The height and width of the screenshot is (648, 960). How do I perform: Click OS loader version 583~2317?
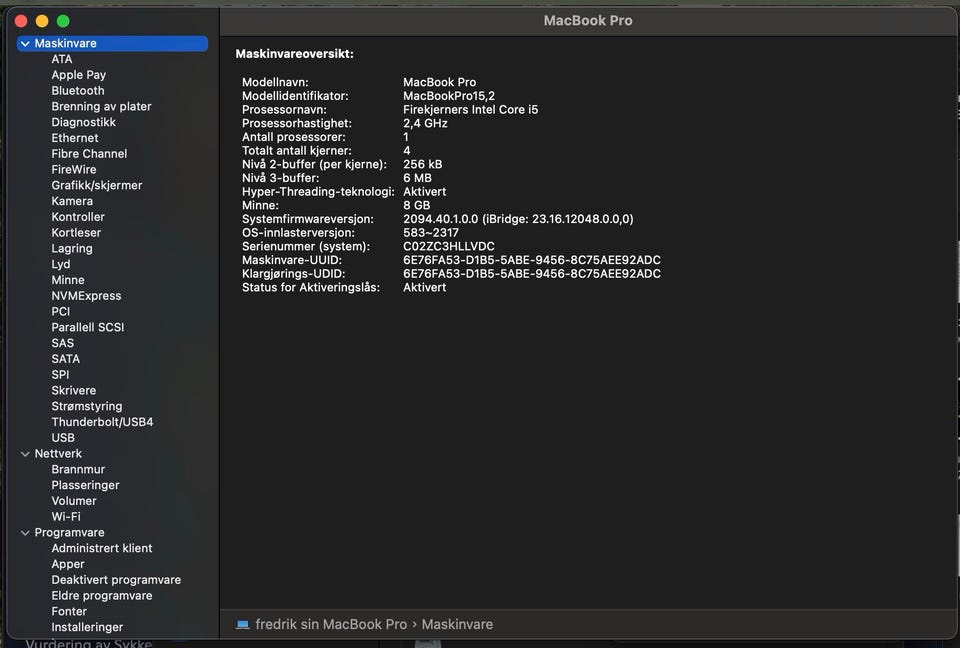coord(430,233)
